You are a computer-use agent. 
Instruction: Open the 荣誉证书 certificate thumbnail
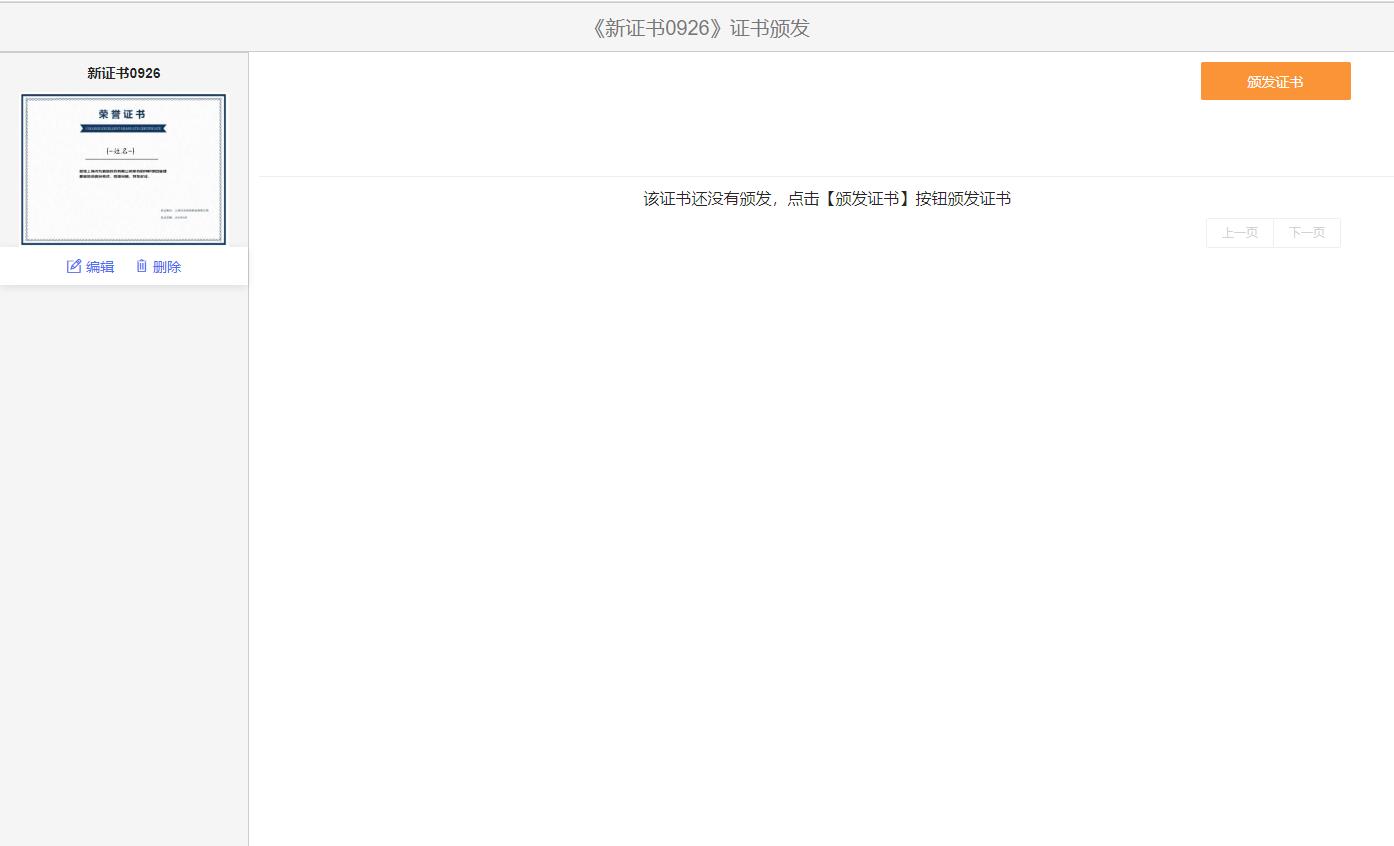(124, 169)
